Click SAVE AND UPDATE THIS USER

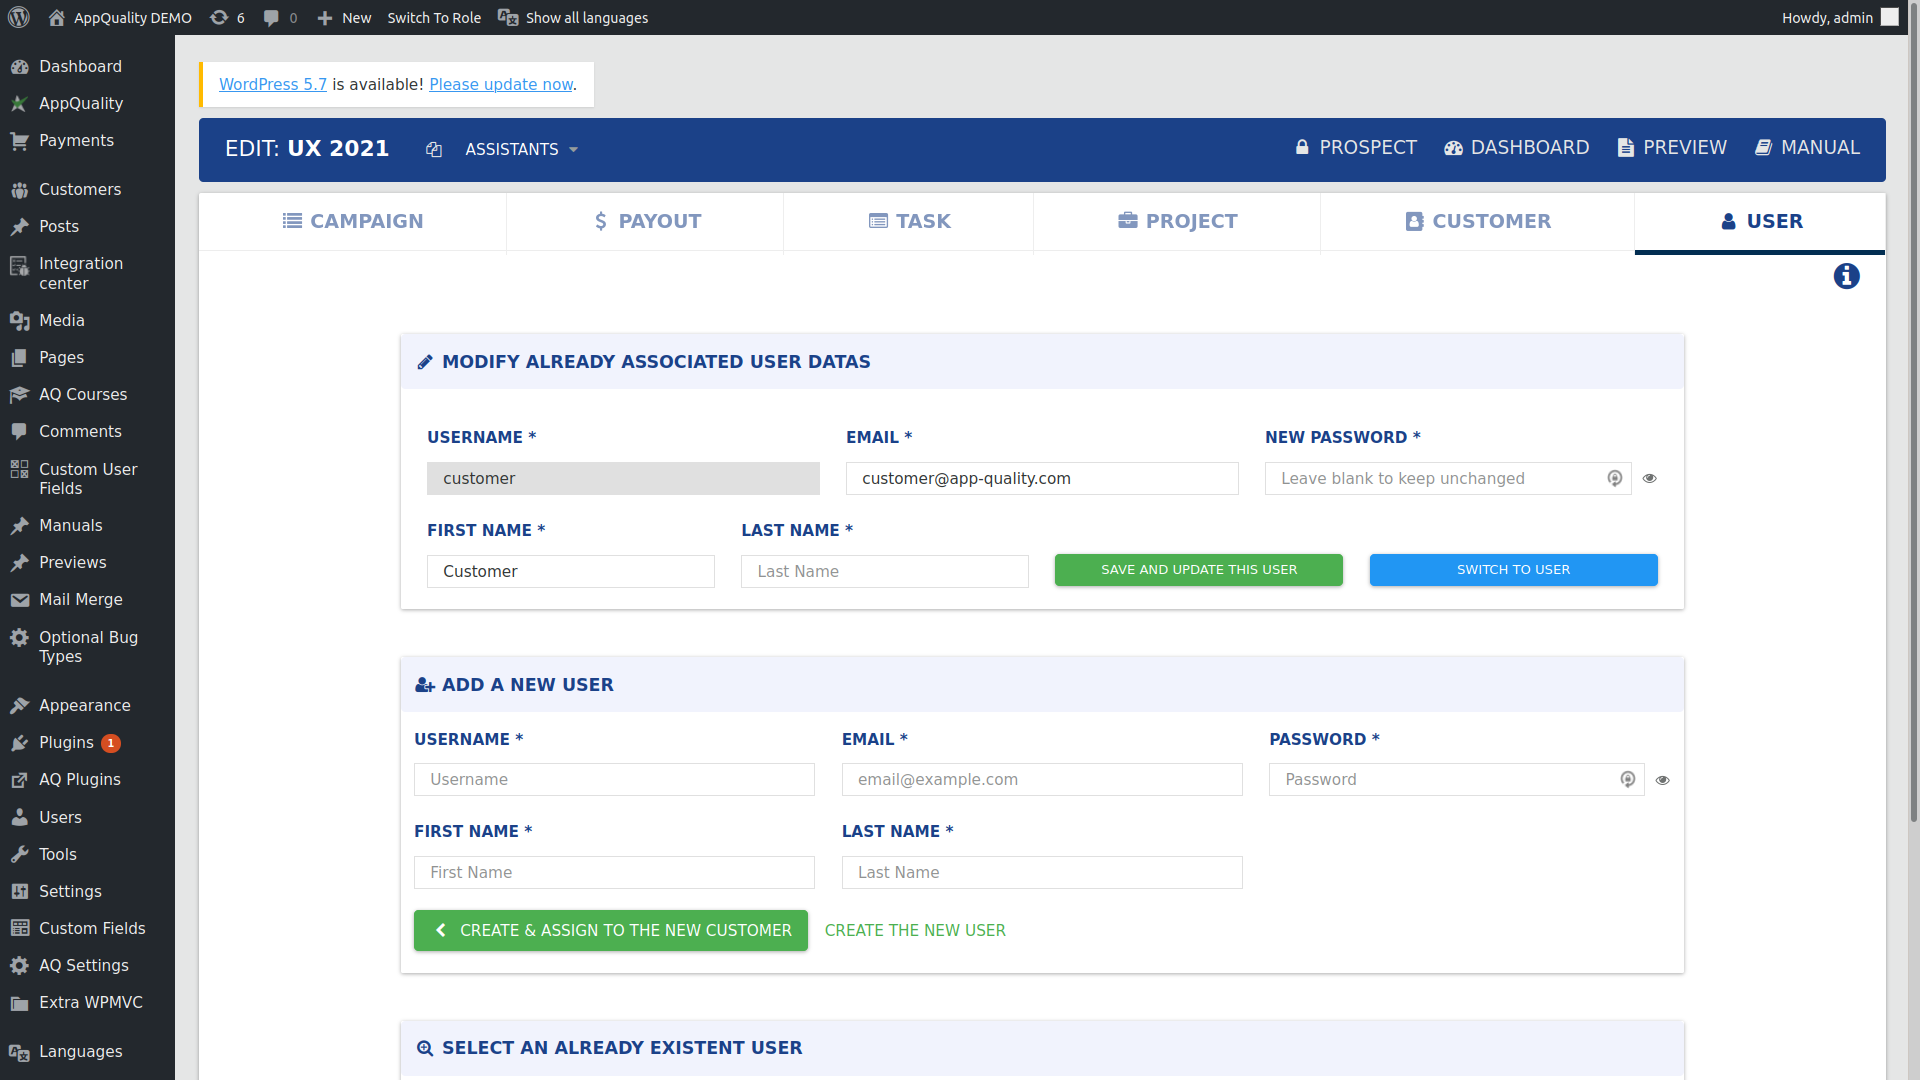click(1198, 570)
